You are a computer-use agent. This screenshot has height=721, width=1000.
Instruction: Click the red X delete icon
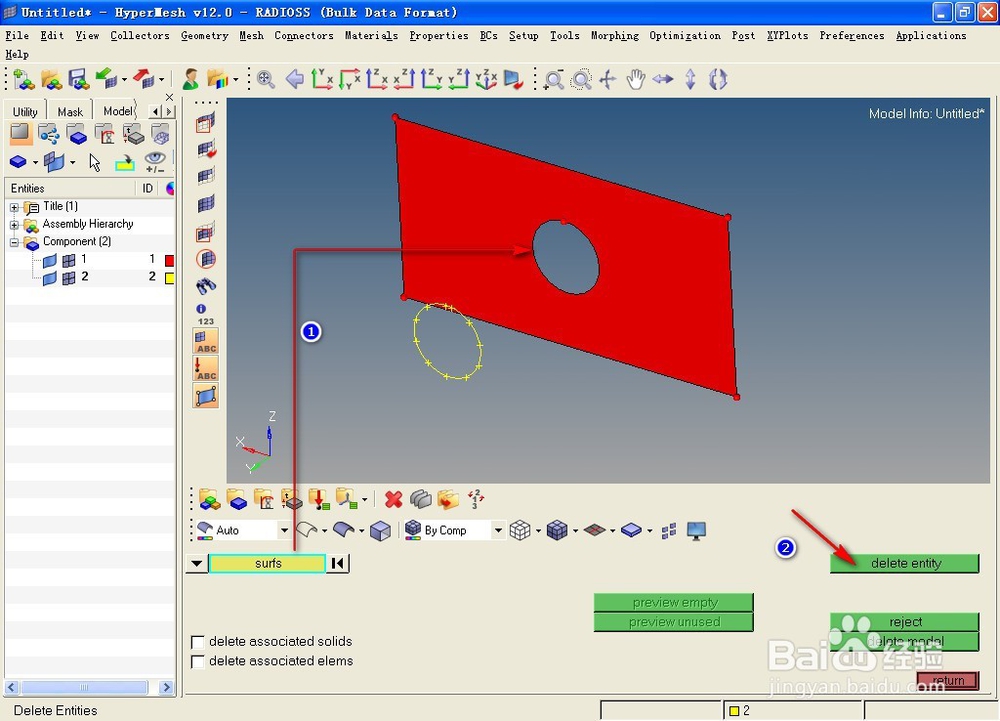[393, 499]
